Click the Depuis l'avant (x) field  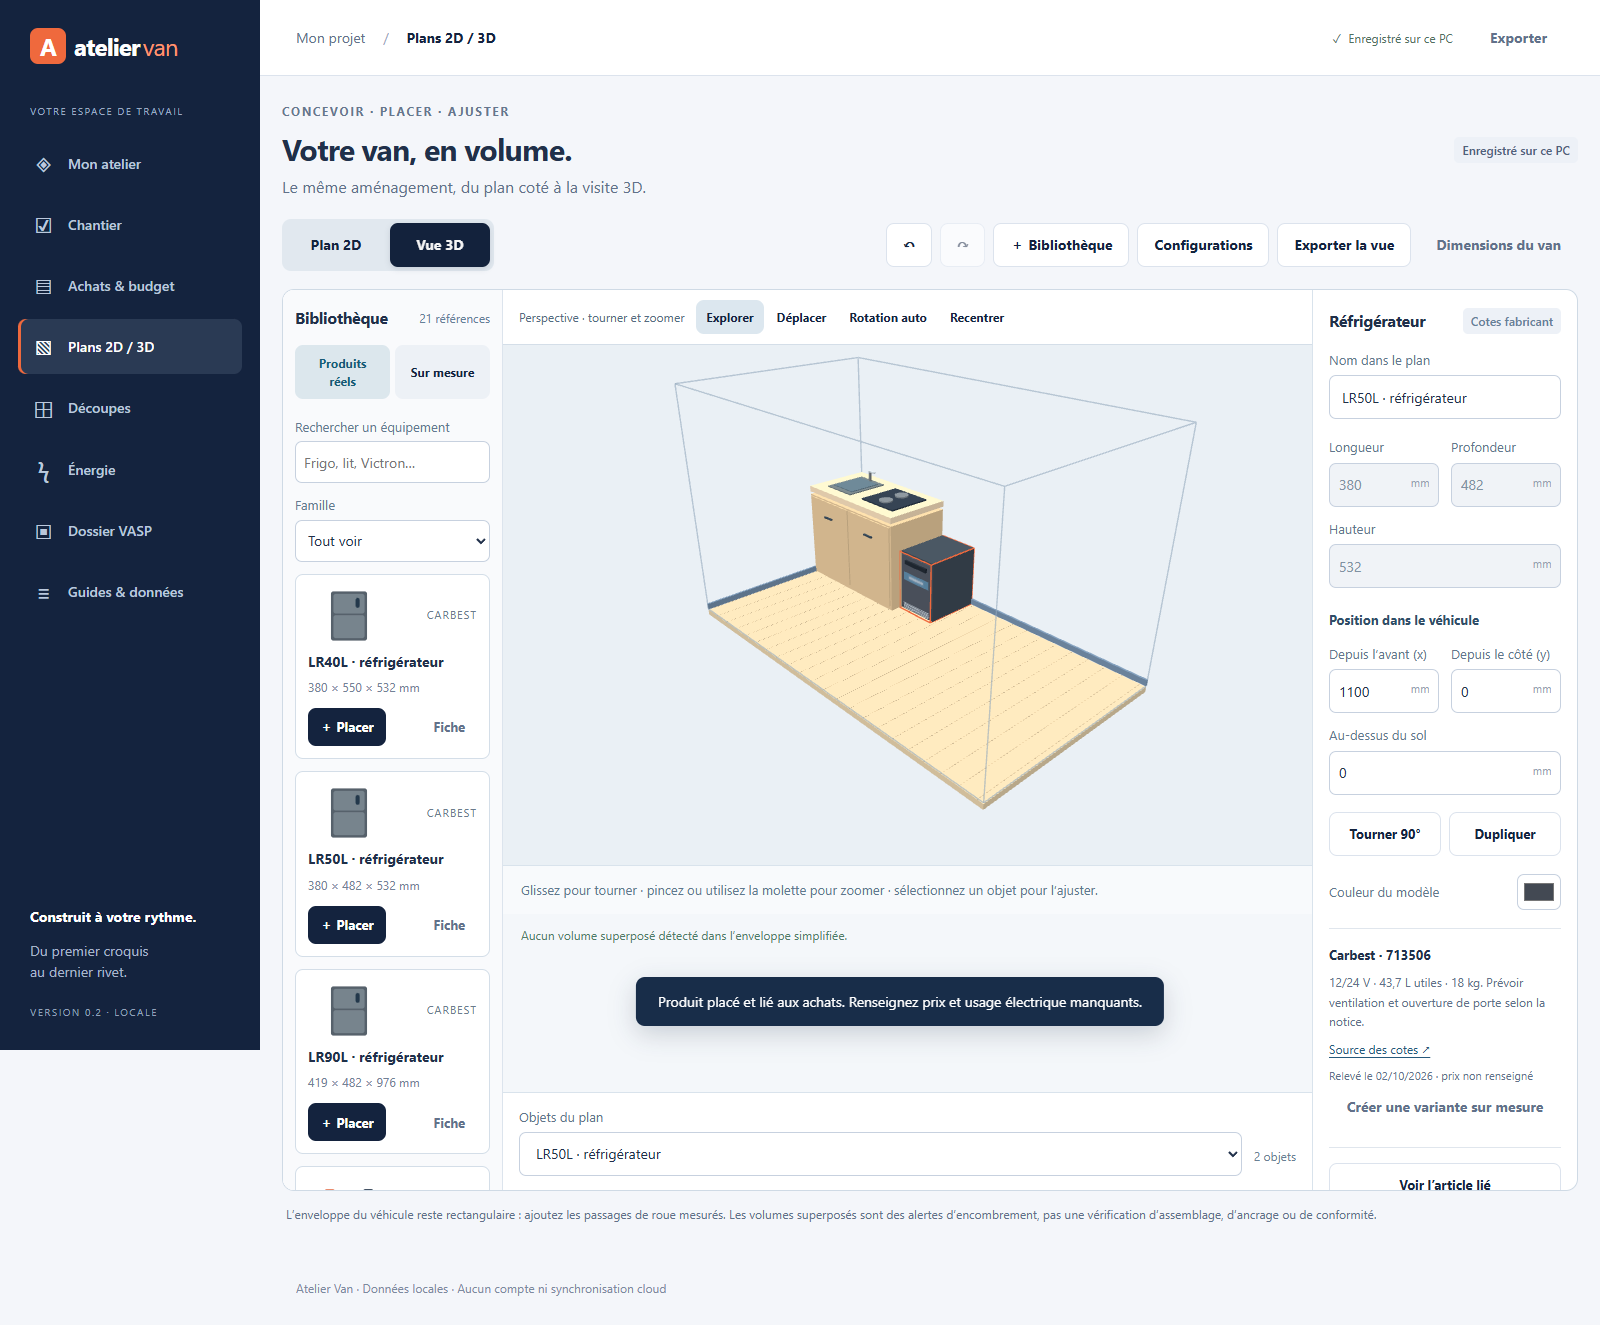click(1384, 691)
